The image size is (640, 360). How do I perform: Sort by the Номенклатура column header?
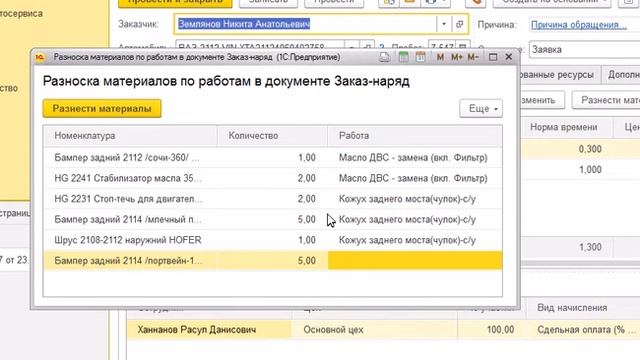coord(130,136)
